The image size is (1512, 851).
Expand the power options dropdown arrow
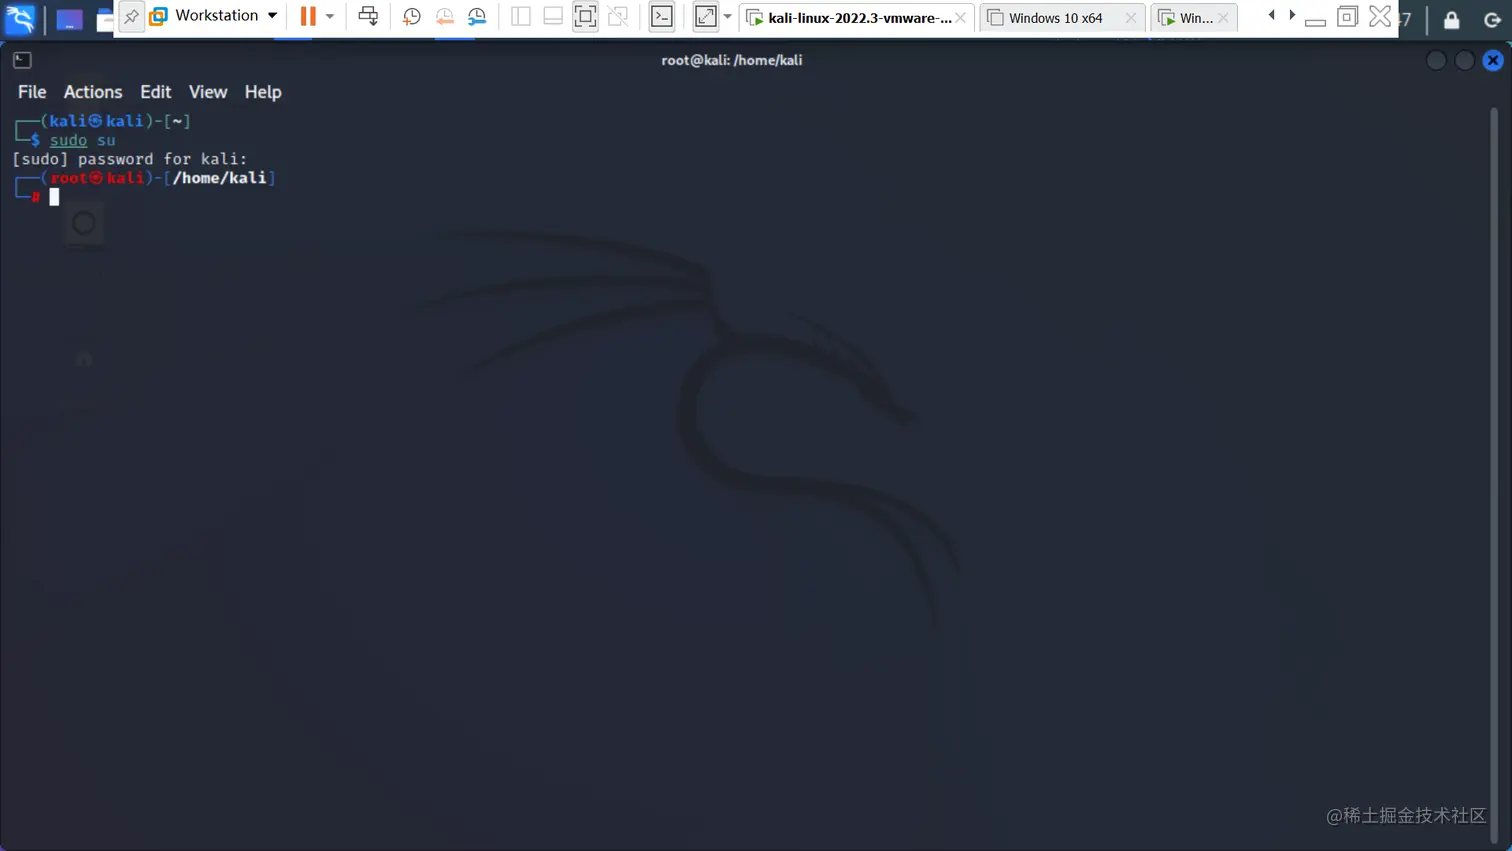click(330, 16)
